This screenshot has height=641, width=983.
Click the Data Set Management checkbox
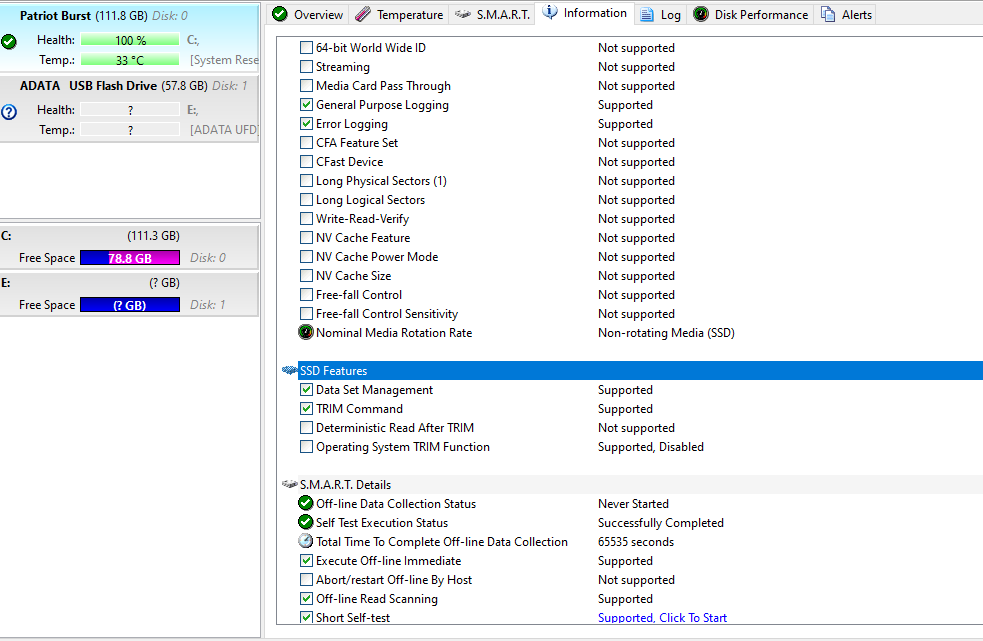click(307, 389)
